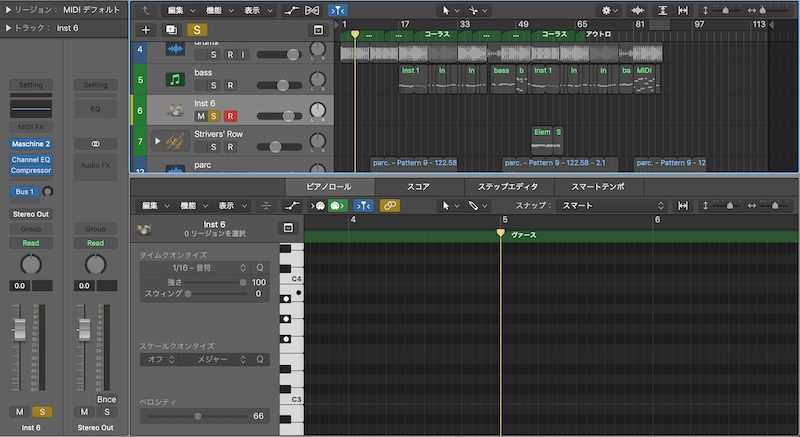Click the Inst 6 track pan knob
800x437 pixels.
point(317,110)
